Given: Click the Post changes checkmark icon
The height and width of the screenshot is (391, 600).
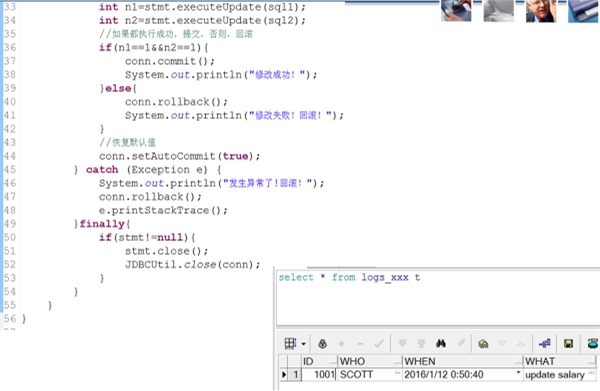Looking at the screenshot, I should 379,343.
